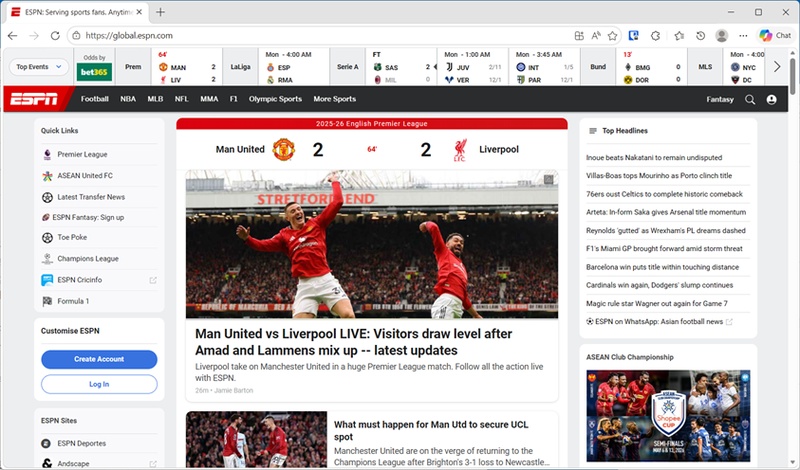Viewport: 800px width, 470px height.
Task: Open Man Utd UCL spot article thumbnail
Action: pyautogui.click(x=257, y=439)
